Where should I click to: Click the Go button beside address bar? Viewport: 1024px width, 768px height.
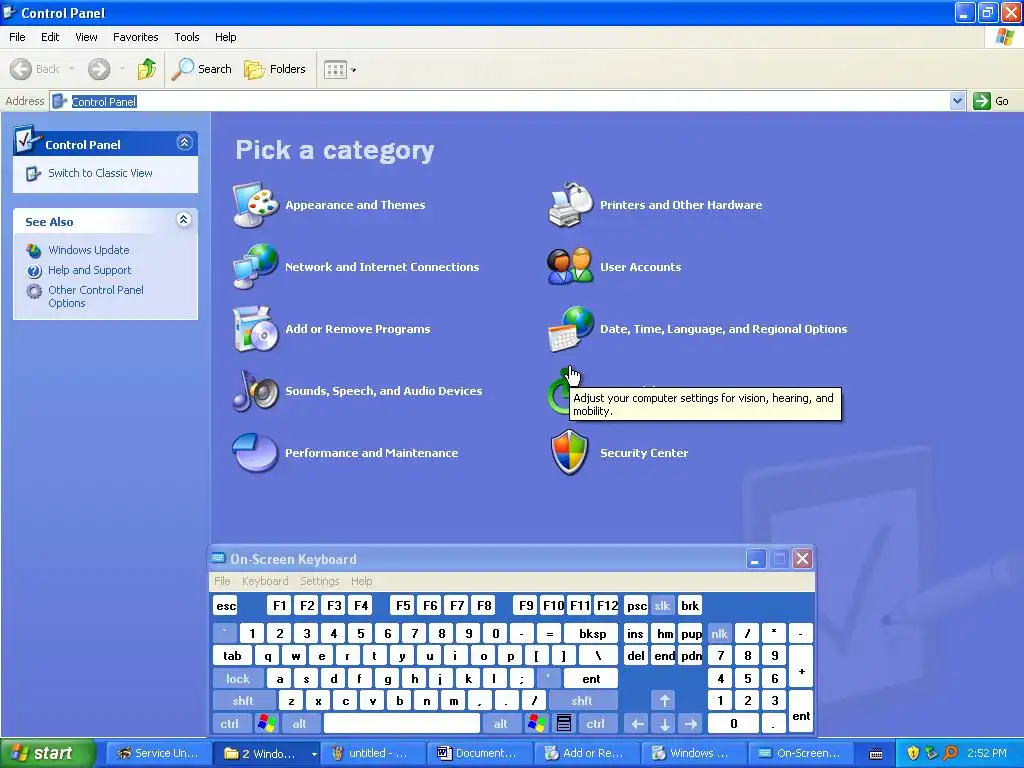tap(991, 101)
